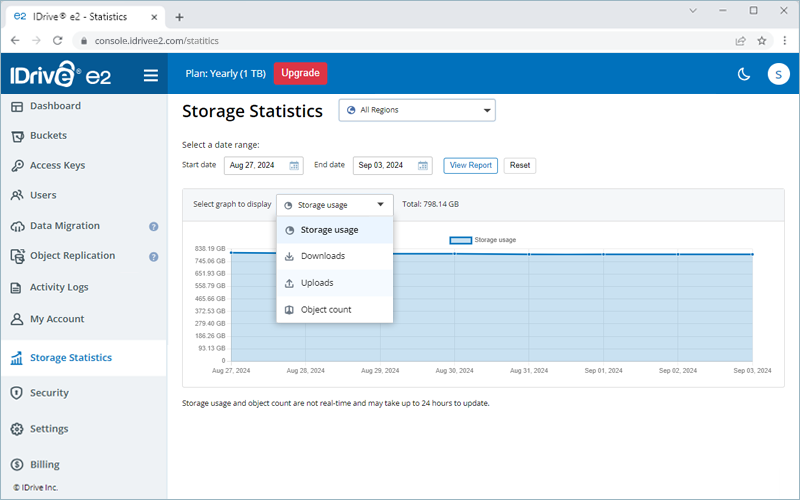Viewport: 800px width, 500px height.
Task: Click the Start date input field
Action: [255, 165]
